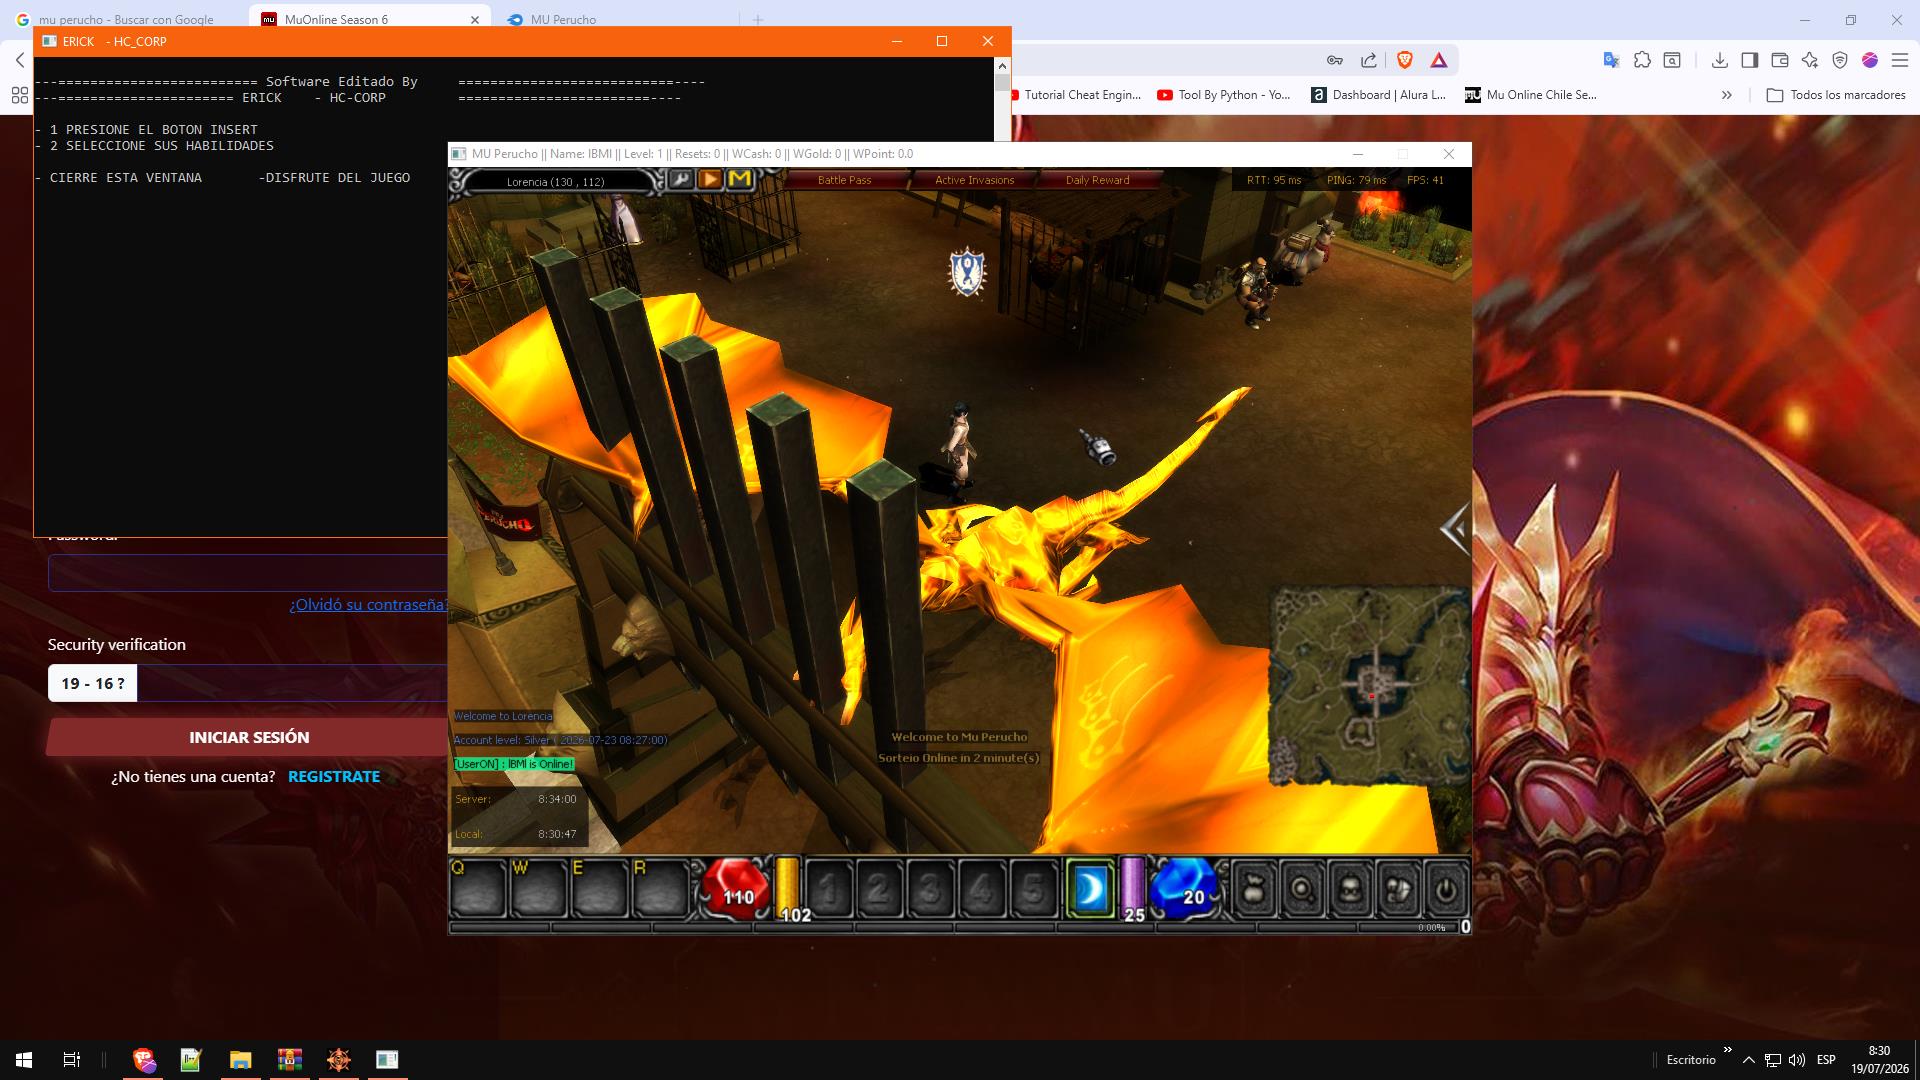Expand the side panel arrow on game right edge
Viewport: 1920px width, 1080px height.
(x=1455, y=528)
